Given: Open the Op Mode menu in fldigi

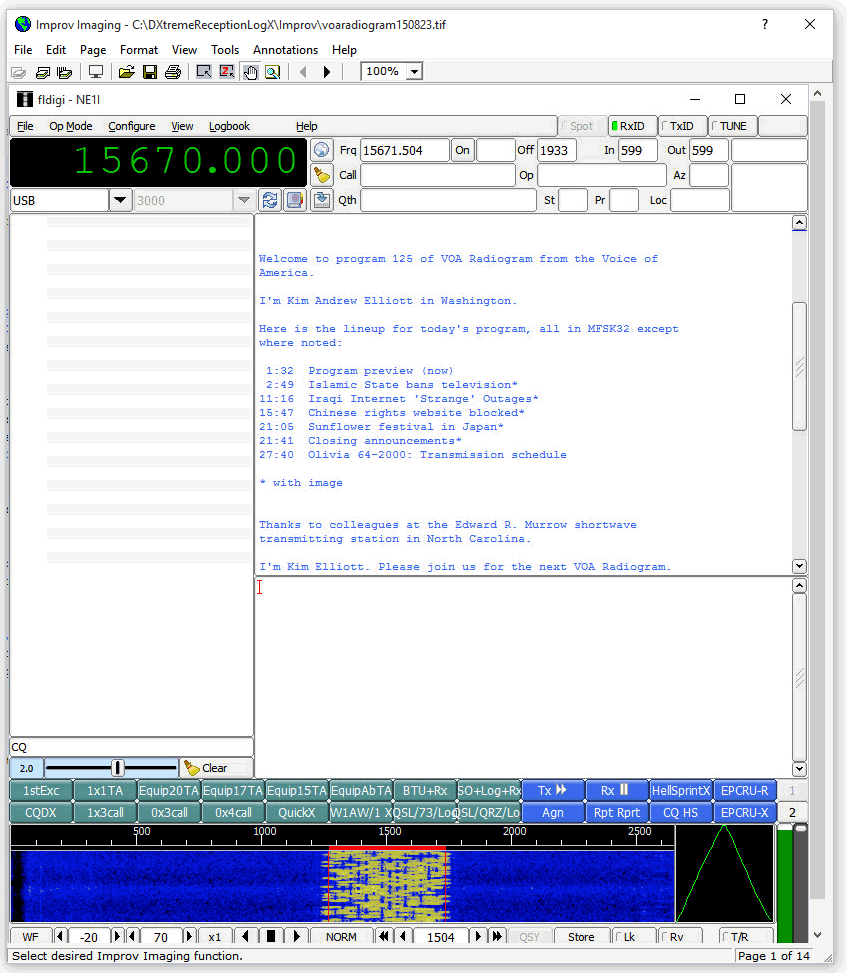Looking at the screenshot, I should 71,126.
